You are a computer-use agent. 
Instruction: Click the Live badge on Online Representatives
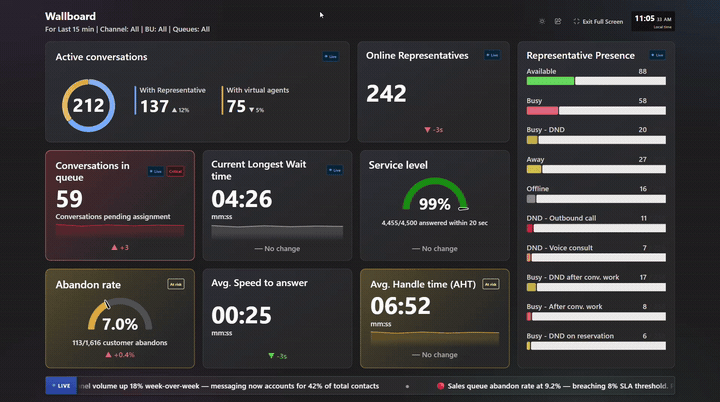[x=492, y=55]
